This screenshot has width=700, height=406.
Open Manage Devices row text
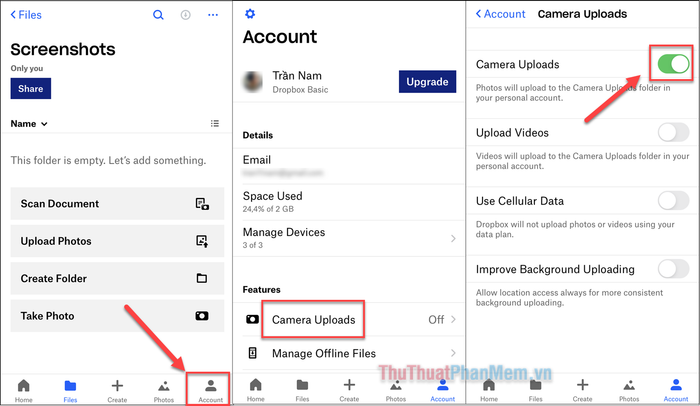(284, 232)
